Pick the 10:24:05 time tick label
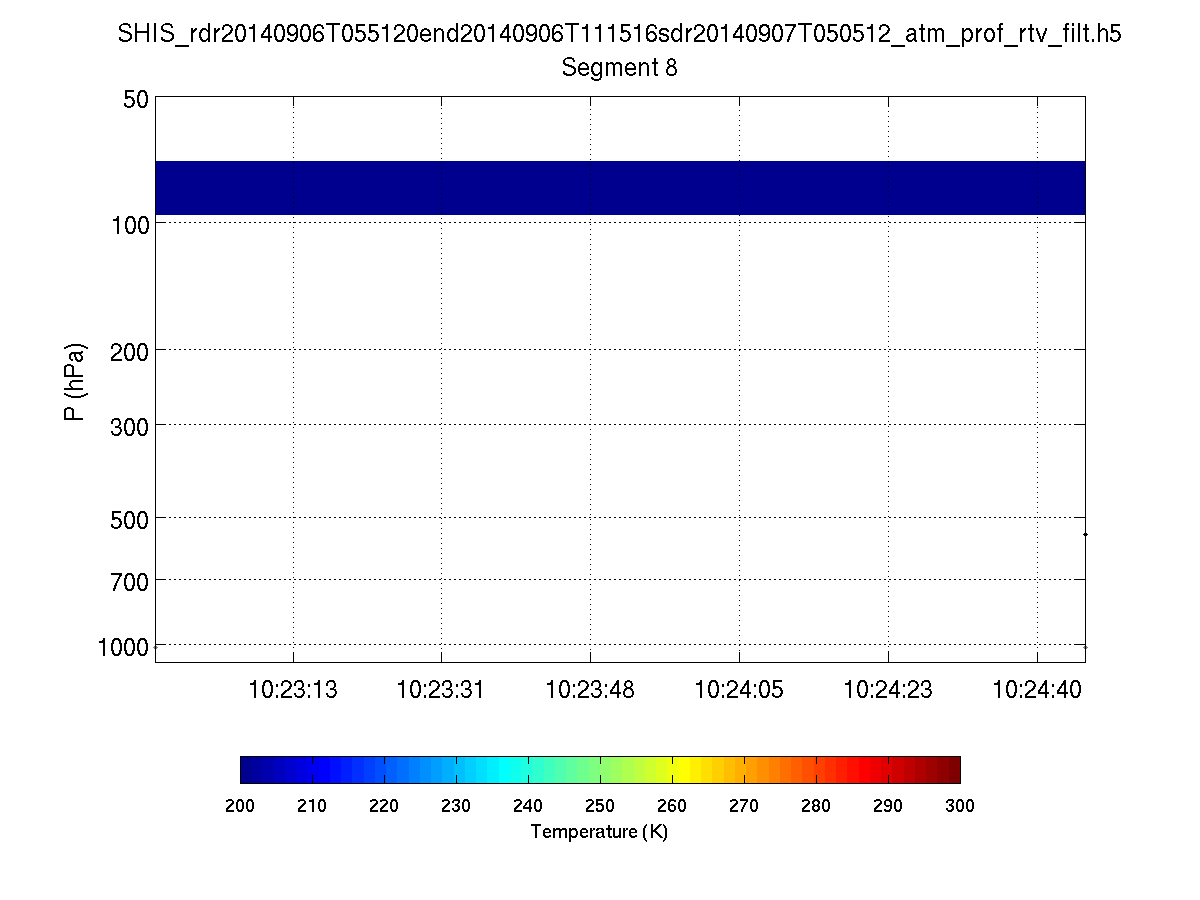Viewport: 1200px width, 900px height. pos(739,688)
